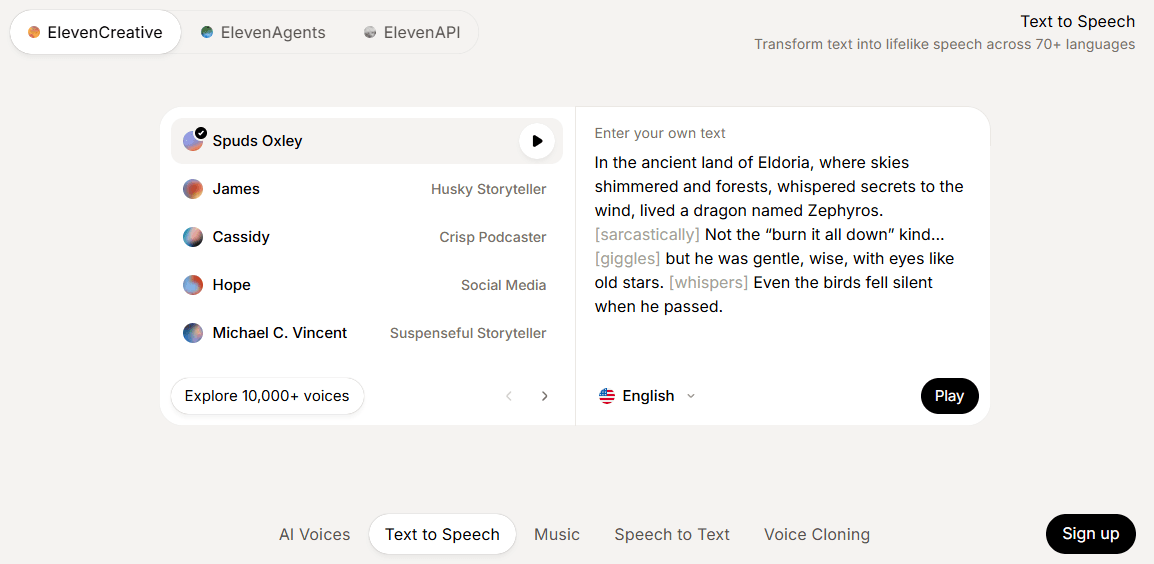
Task: Click the [sarcastically] tag in text
Action: 647,235
